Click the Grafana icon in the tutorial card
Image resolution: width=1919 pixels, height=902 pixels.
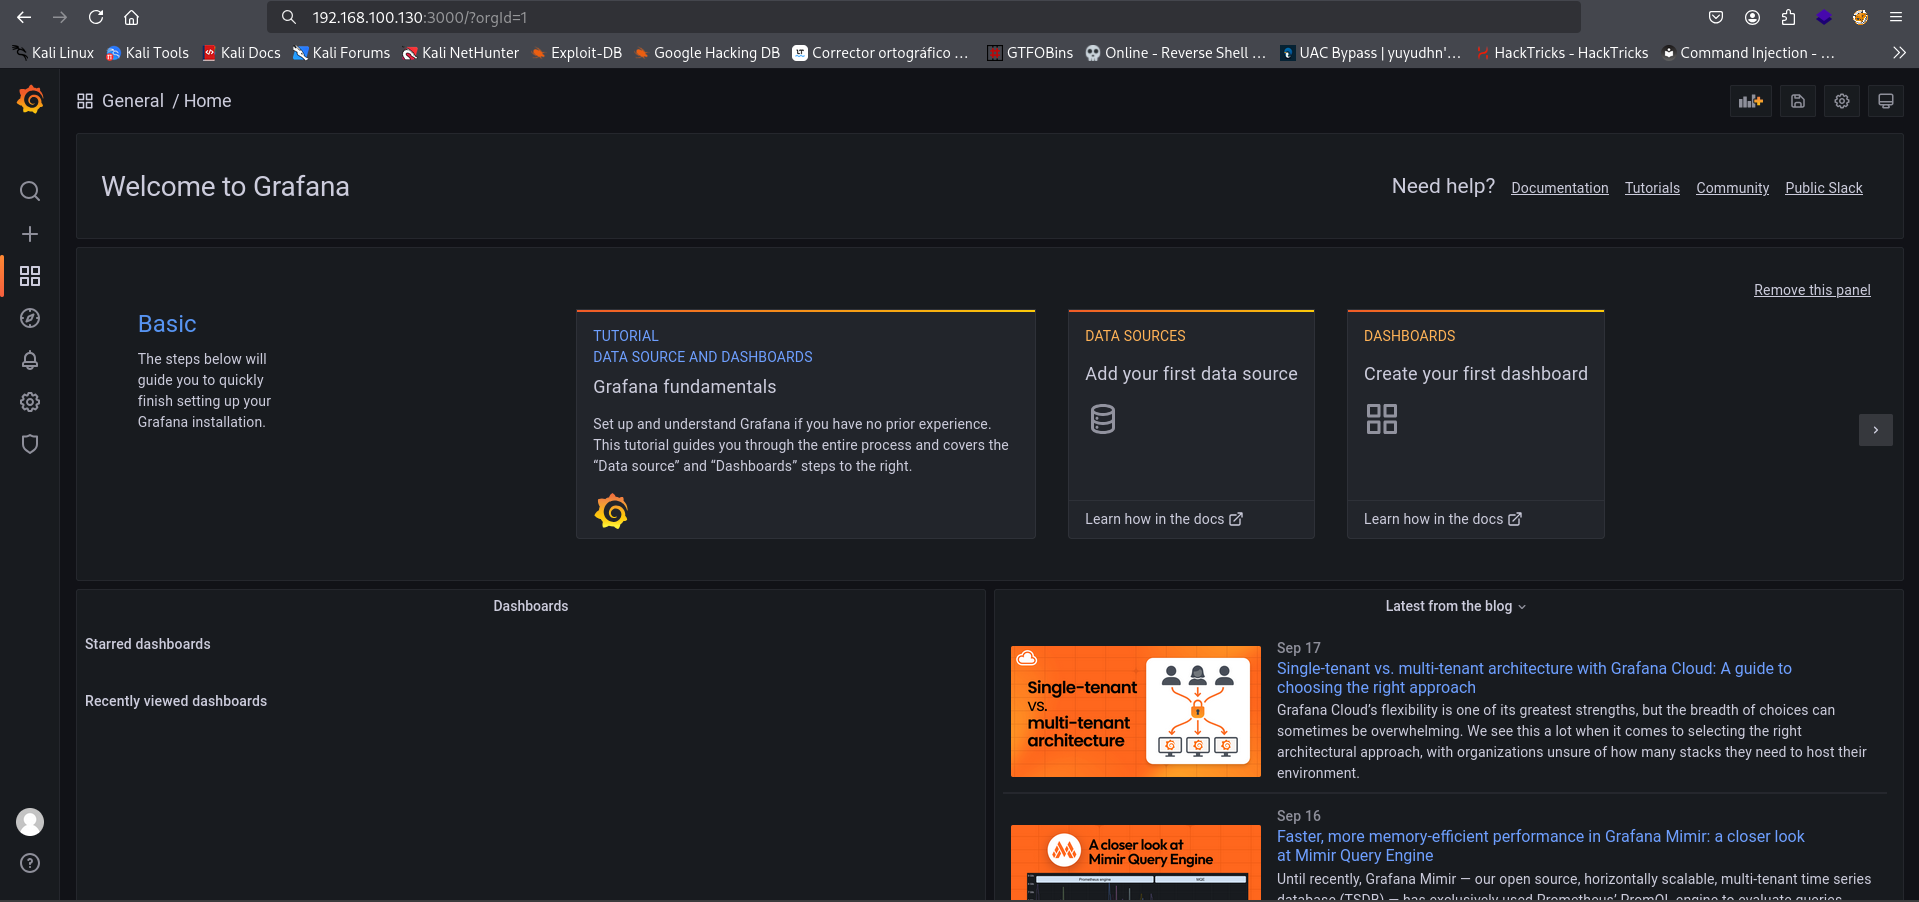coord(611,511)
